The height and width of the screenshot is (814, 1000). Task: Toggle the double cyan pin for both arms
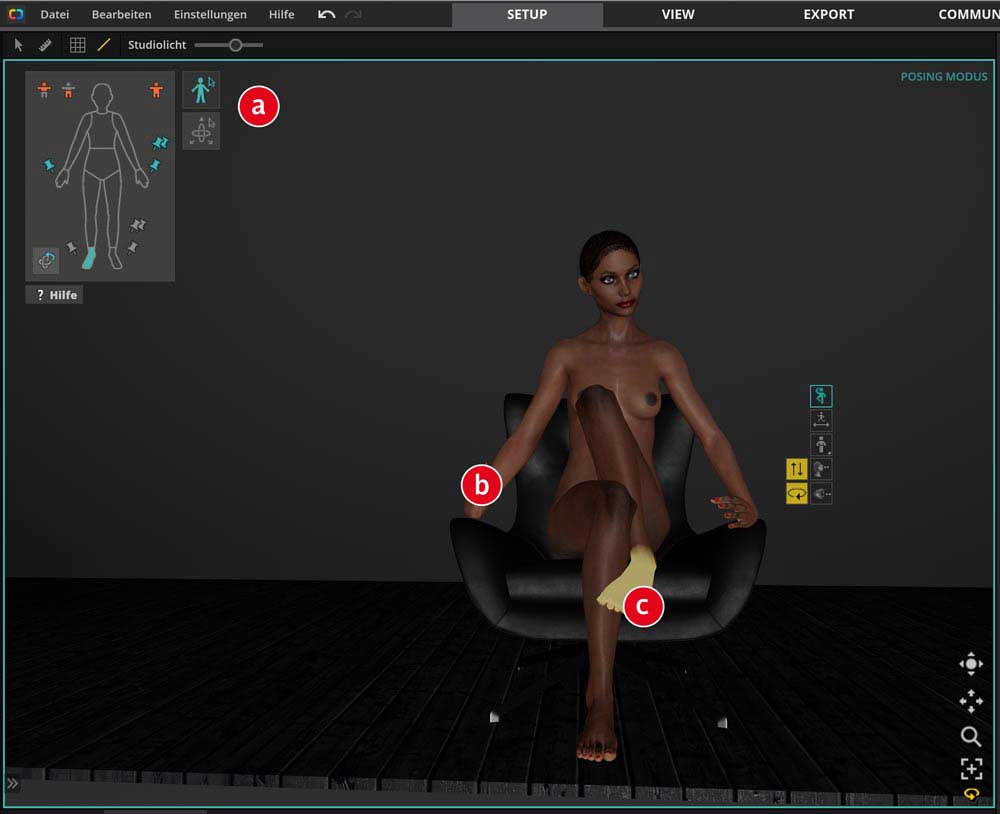[x=160, y=144]
